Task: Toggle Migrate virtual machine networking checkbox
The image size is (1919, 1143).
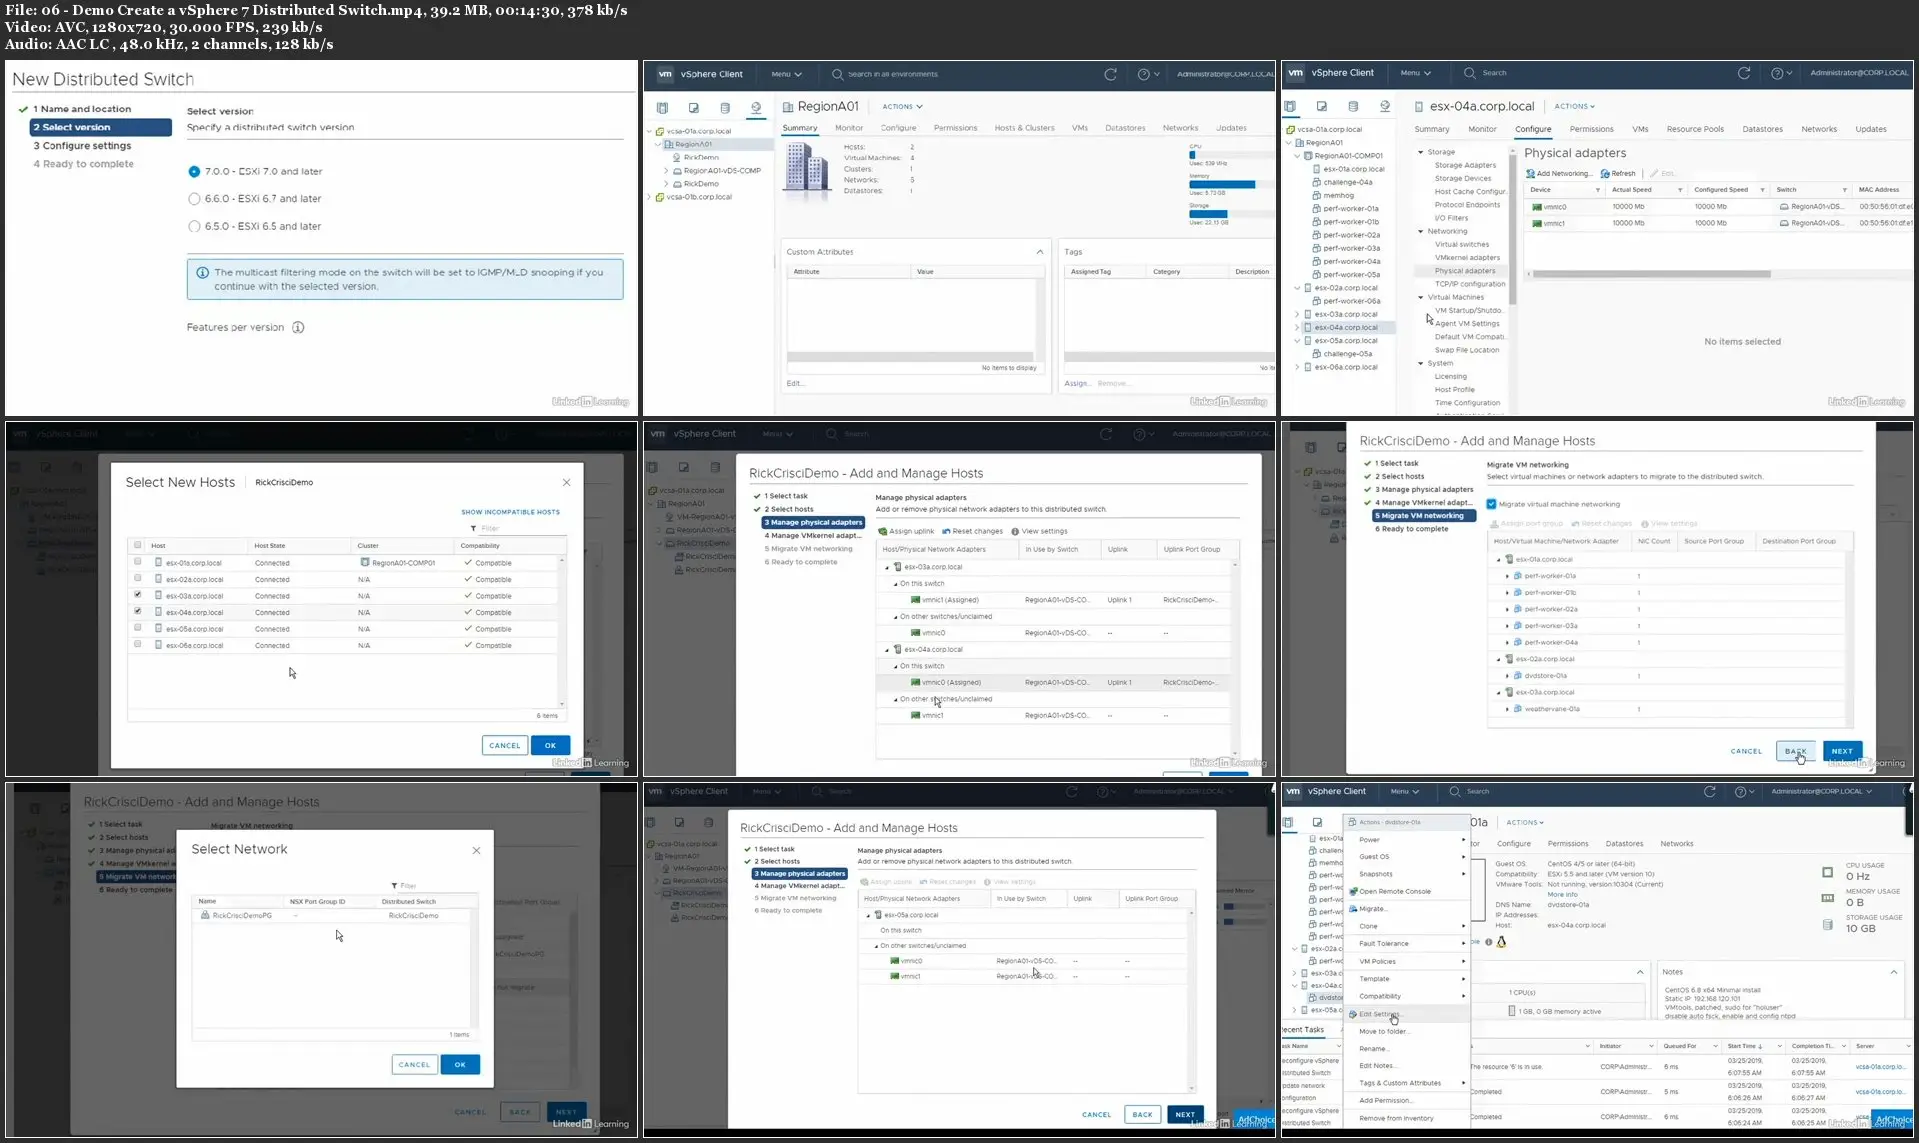Action: pos(1491,504)
